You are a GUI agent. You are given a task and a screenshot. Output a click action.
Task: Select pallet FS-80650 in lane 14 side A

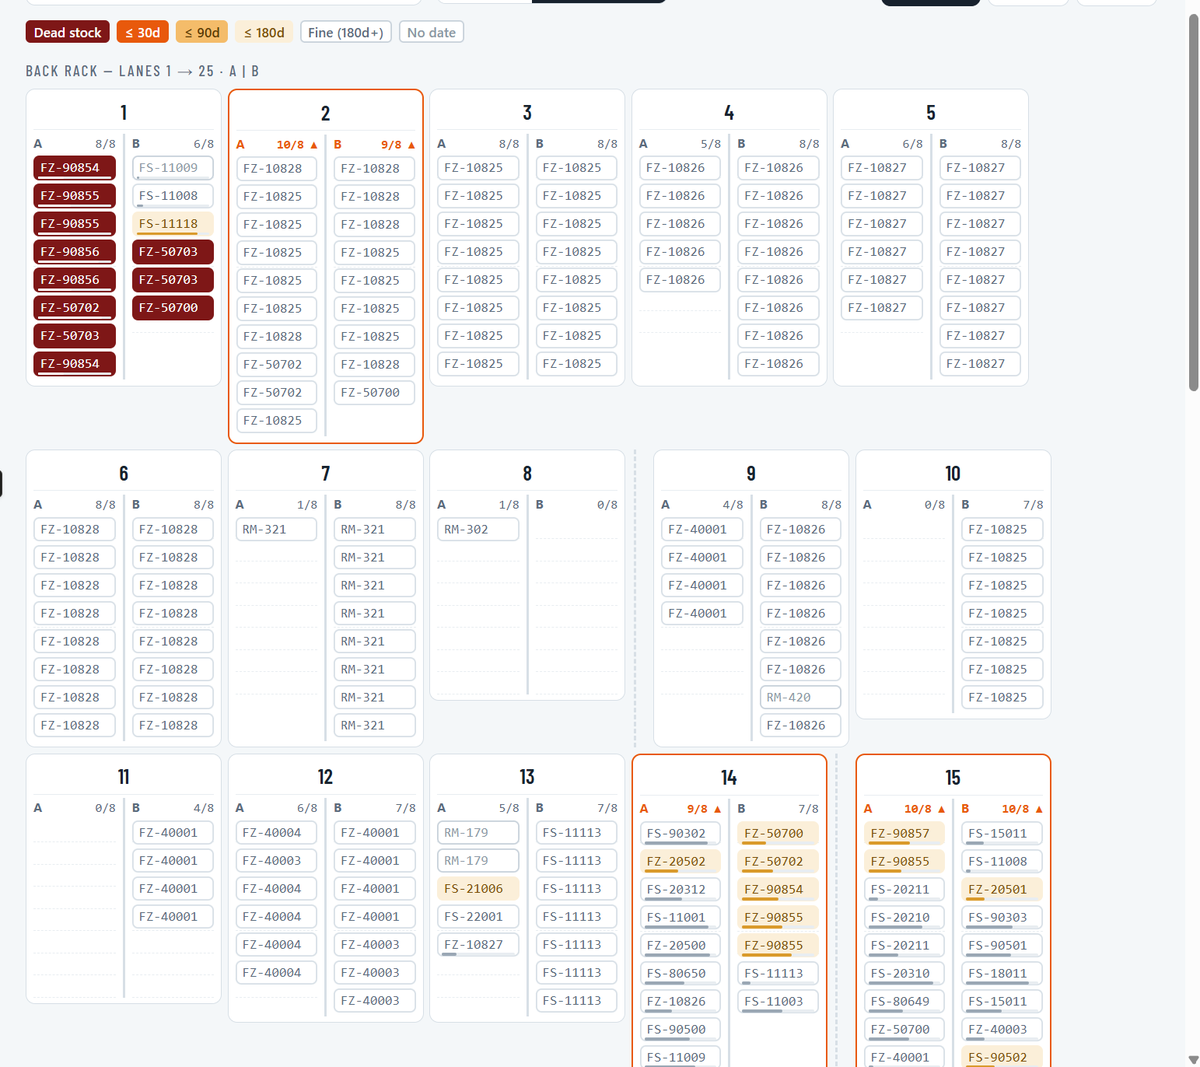[x=681, y=973]
